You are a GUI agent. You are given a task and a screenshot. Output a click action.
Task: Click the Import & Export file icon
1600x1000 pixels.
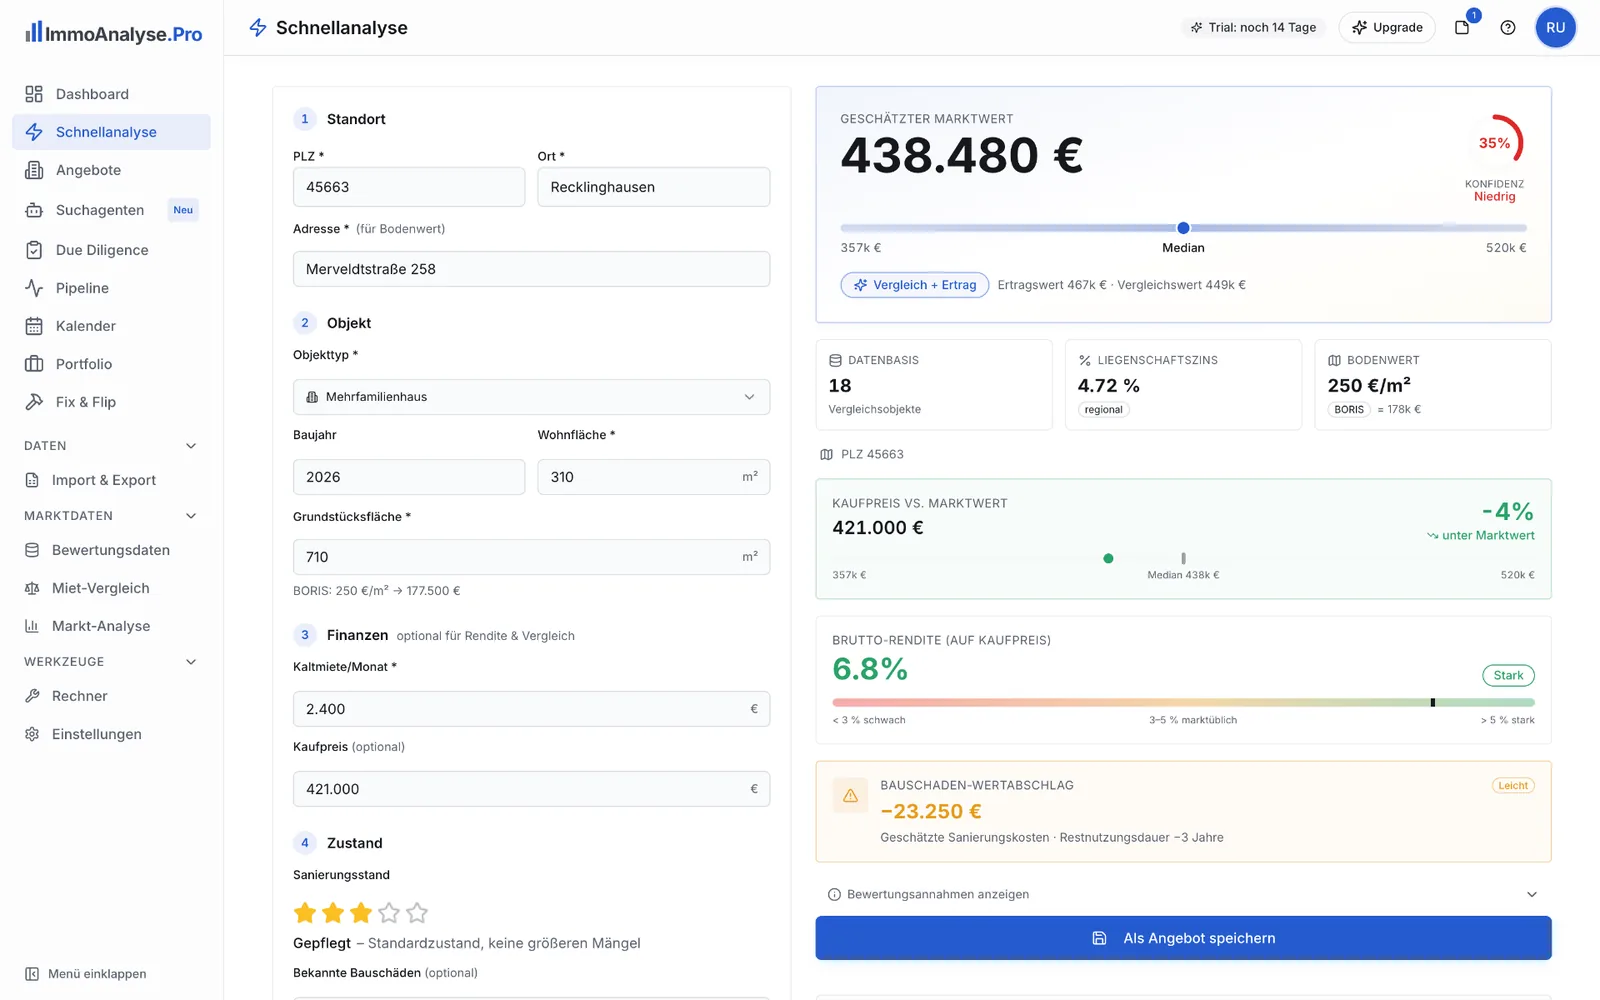click(32, 480)
